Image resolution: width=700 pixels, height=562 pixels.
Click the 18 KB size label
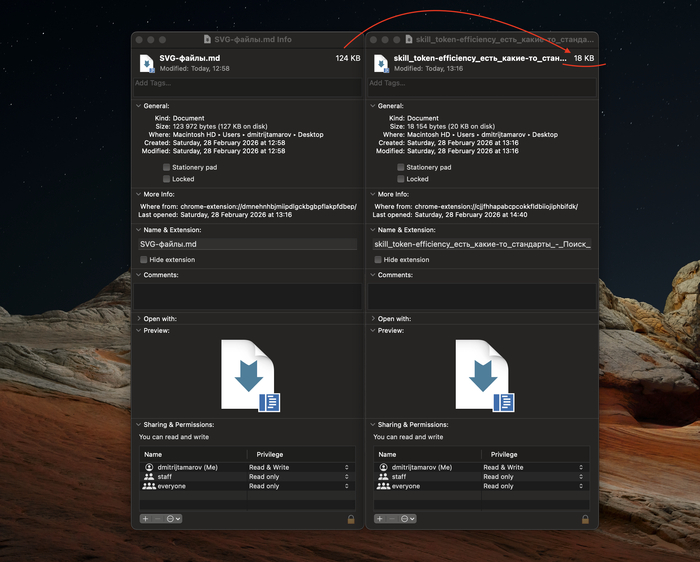pyautogui.click(x=584, y=58)
